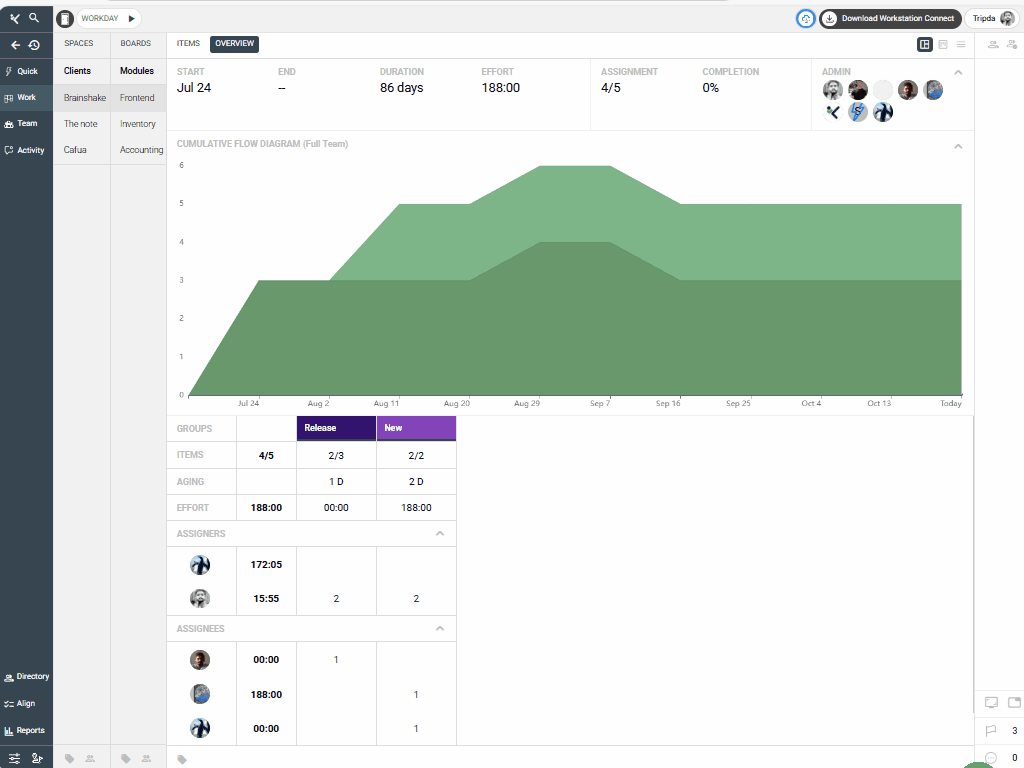Image resolution: width=1024 pixels, height=768 pixels.
Task: Open Reports from the sidebar
Action: pyautogui.click(x=26, y=731)
